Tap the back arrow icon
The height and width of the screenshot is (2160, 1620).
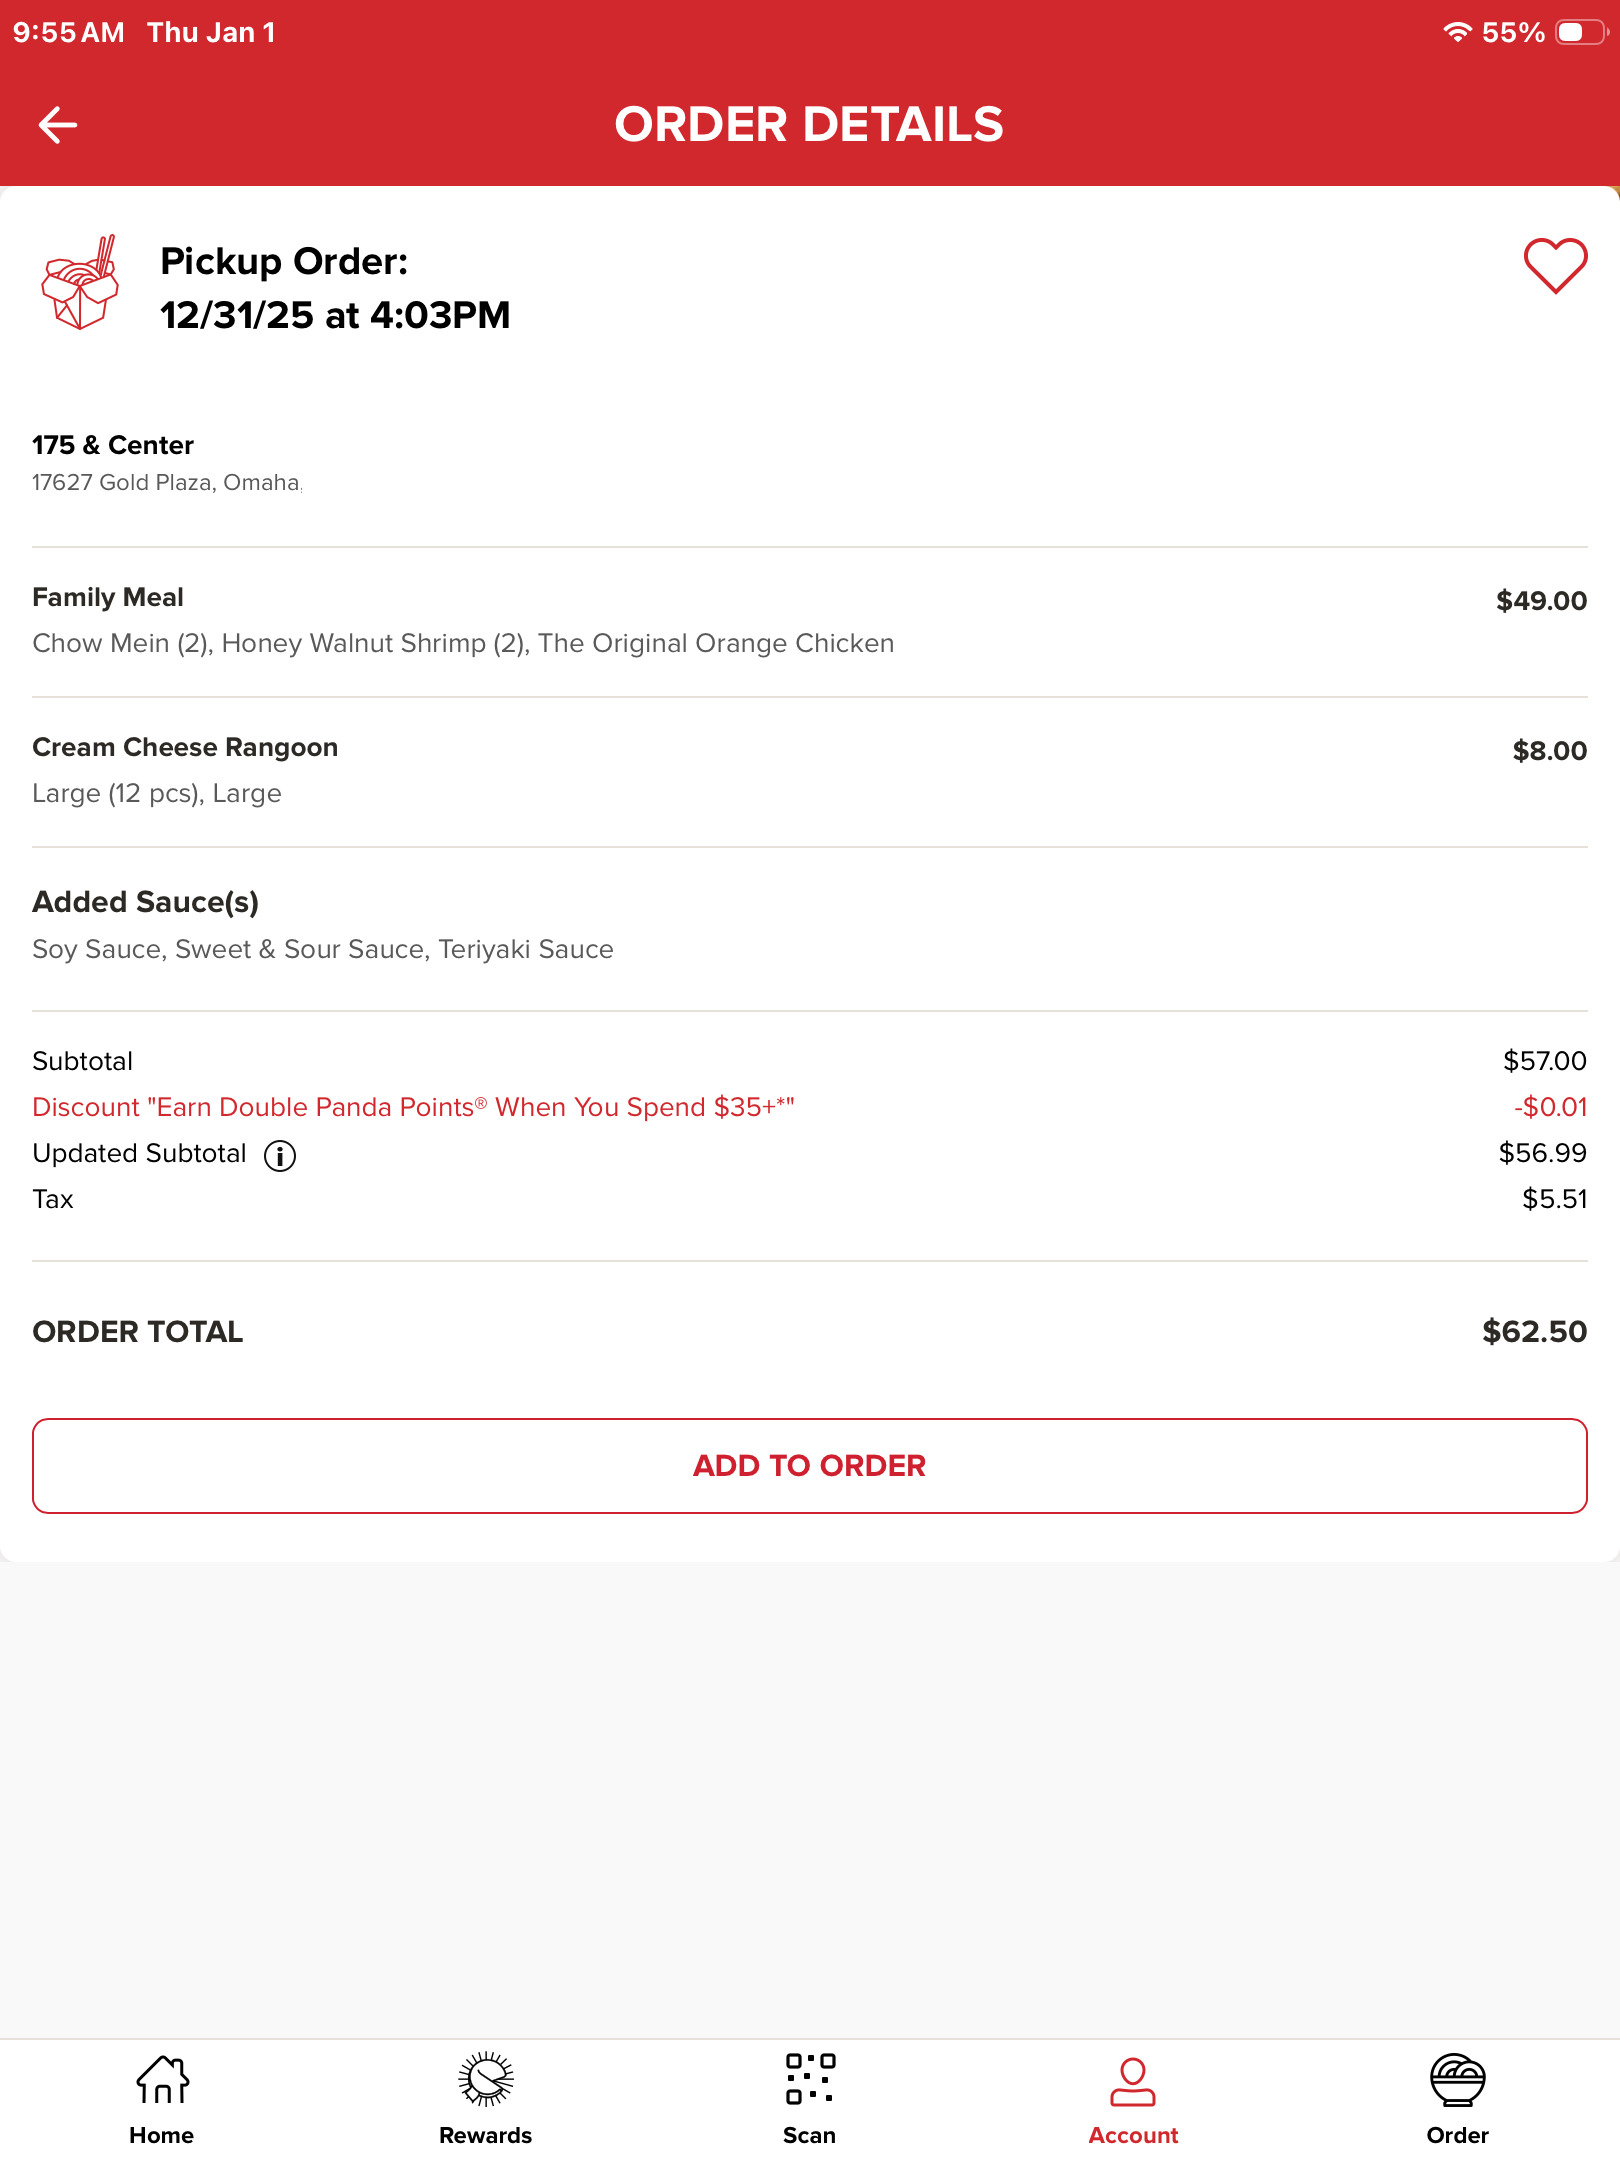coord(58,125)
